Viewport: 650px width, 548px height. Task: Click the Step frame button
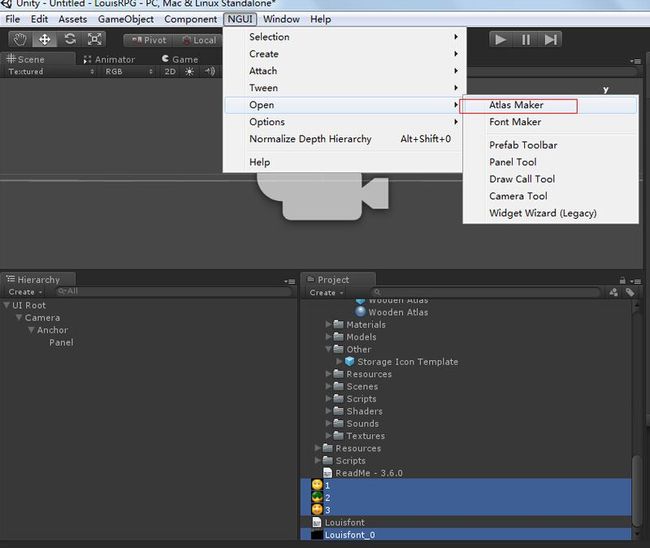[x=551, y=40]
